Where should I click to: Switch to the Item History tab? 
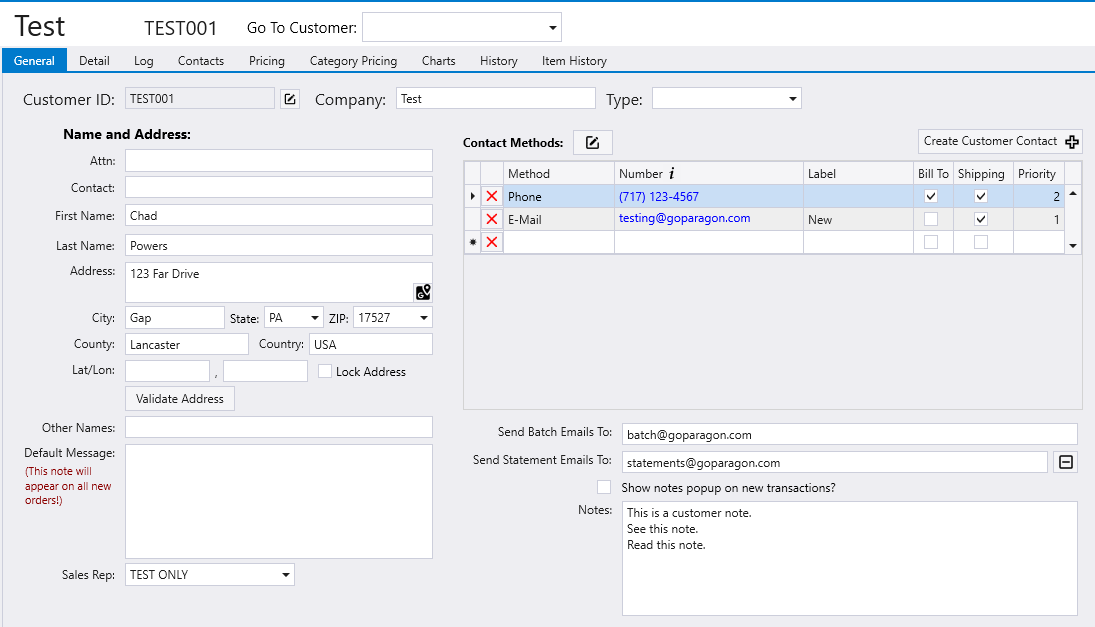(x=574, y=61)
